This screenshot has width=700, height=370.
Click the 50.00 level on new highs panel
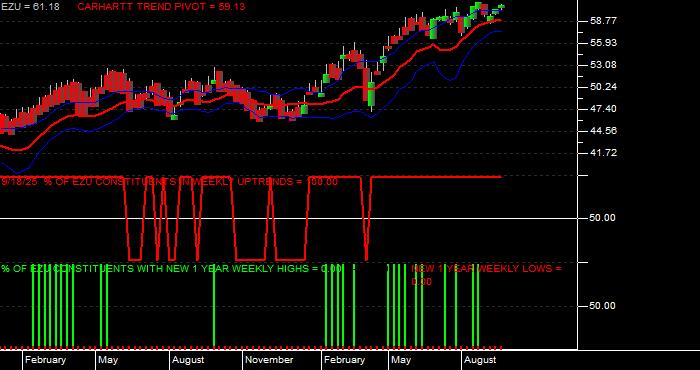pos(603,306)
